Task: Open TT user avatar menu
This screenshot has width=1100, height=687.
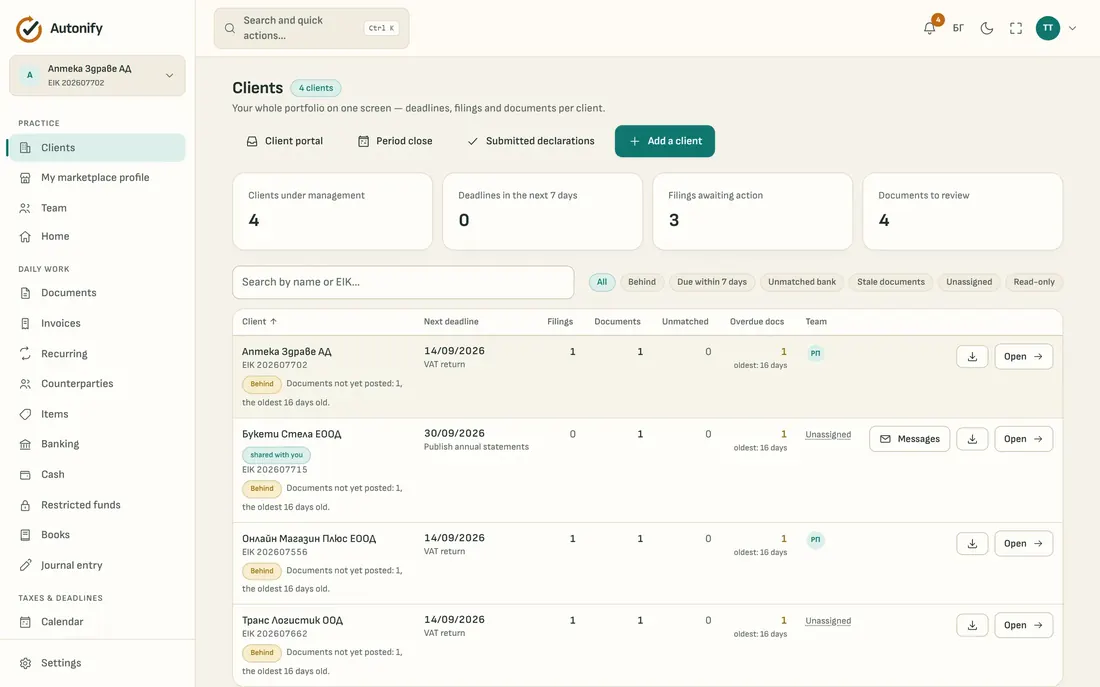Action: click(x=1047, y=28)
